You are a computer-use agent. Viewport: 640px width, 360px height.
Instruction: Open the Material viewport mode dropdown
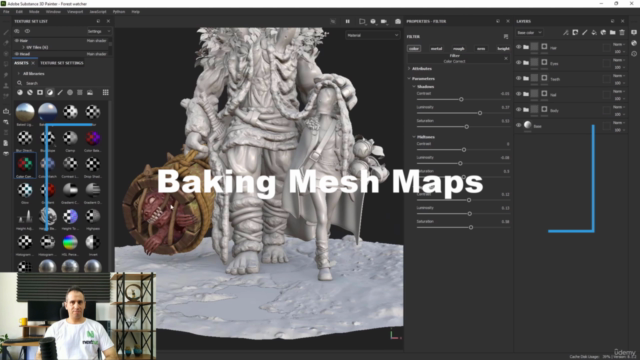(372, 36)
